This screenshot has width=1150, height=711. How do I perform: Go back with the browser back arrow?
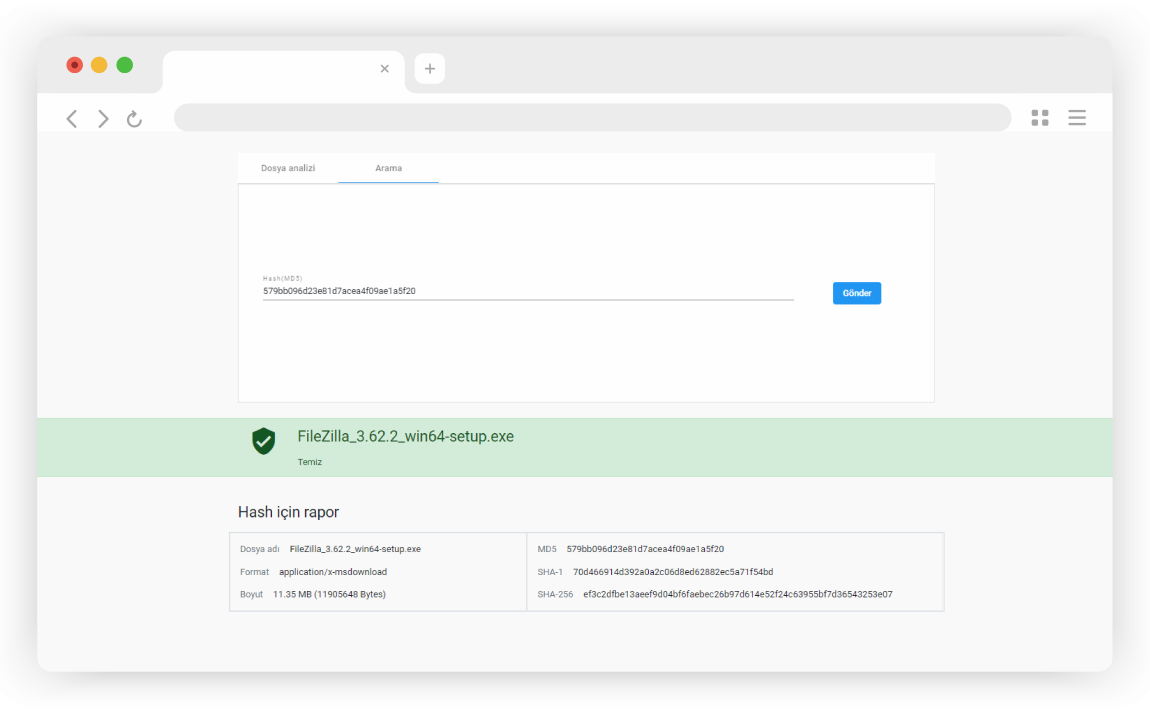click(72, 118)
